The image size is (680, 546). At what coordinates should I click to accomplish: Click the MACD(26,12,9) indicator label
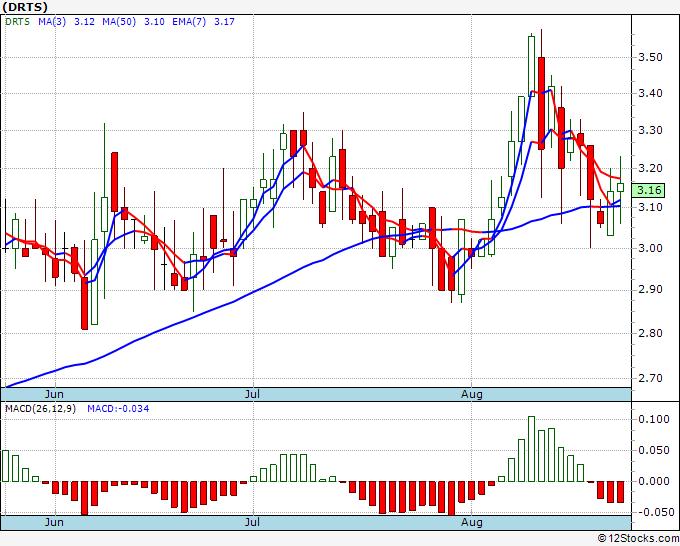click(x=40, y=409)
